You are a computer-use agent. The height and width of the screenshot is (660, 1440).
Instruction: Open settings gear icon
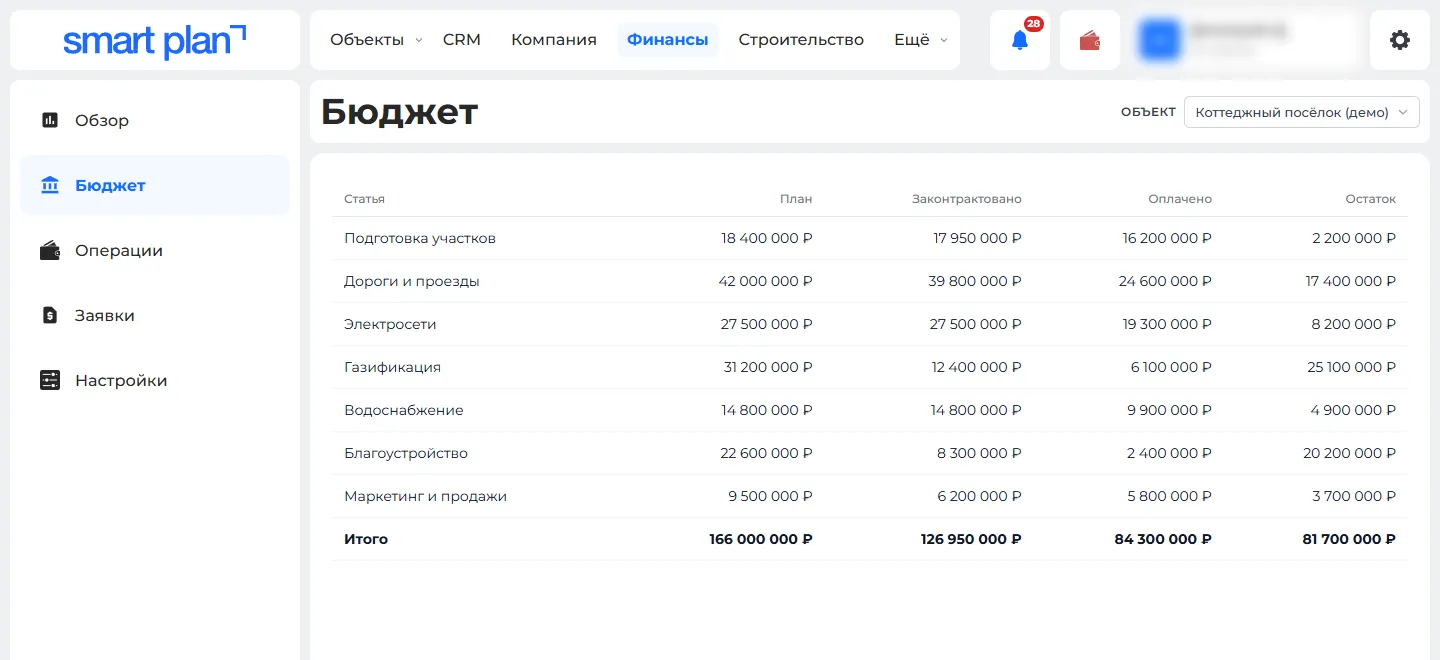[x=1400, y=40]
